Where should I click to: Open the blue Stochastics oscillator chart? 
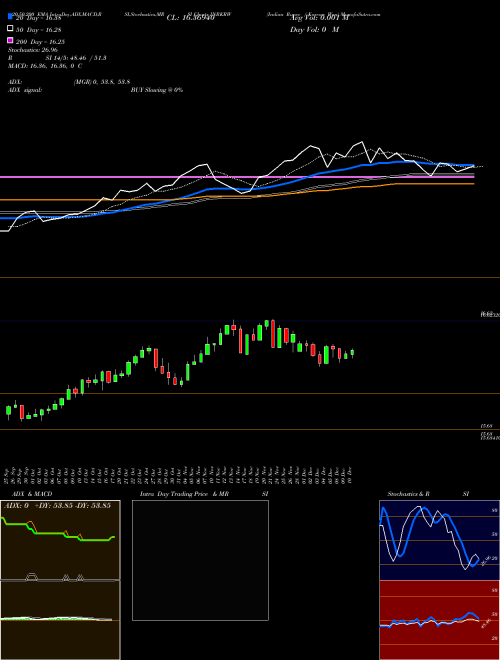click(439, 540)
